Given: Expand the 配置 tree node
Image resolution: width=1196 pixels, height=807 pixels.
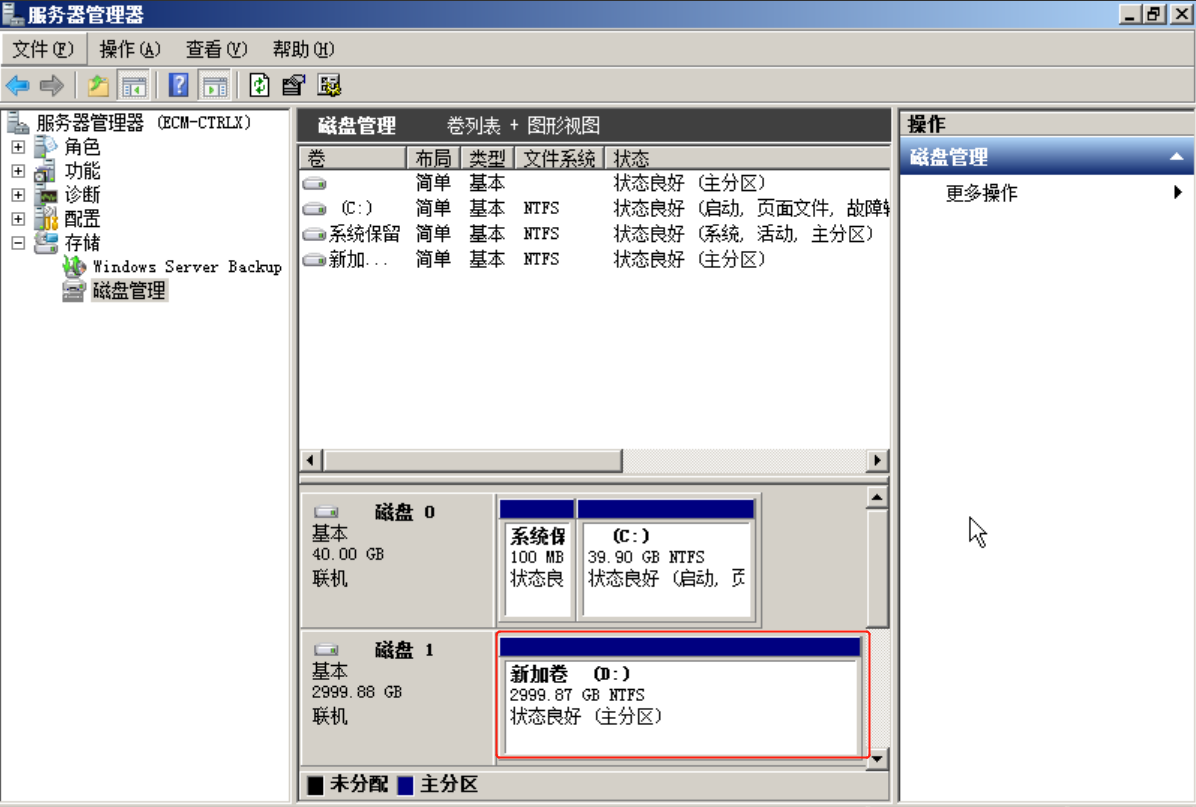Looking at the screenshot, I should pos(18,219).
